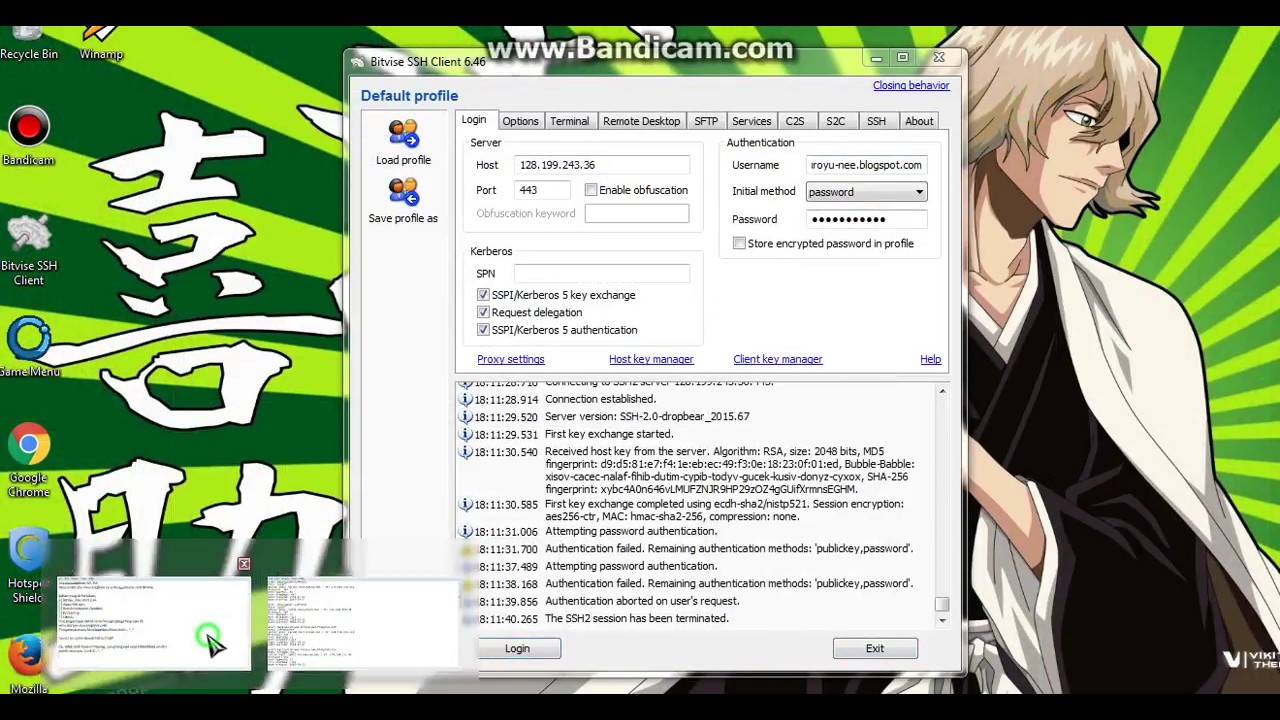The width and height of the screenshot is (1280, 720).
Task: Open the Initial method dropdown
Action: (866, 192)
